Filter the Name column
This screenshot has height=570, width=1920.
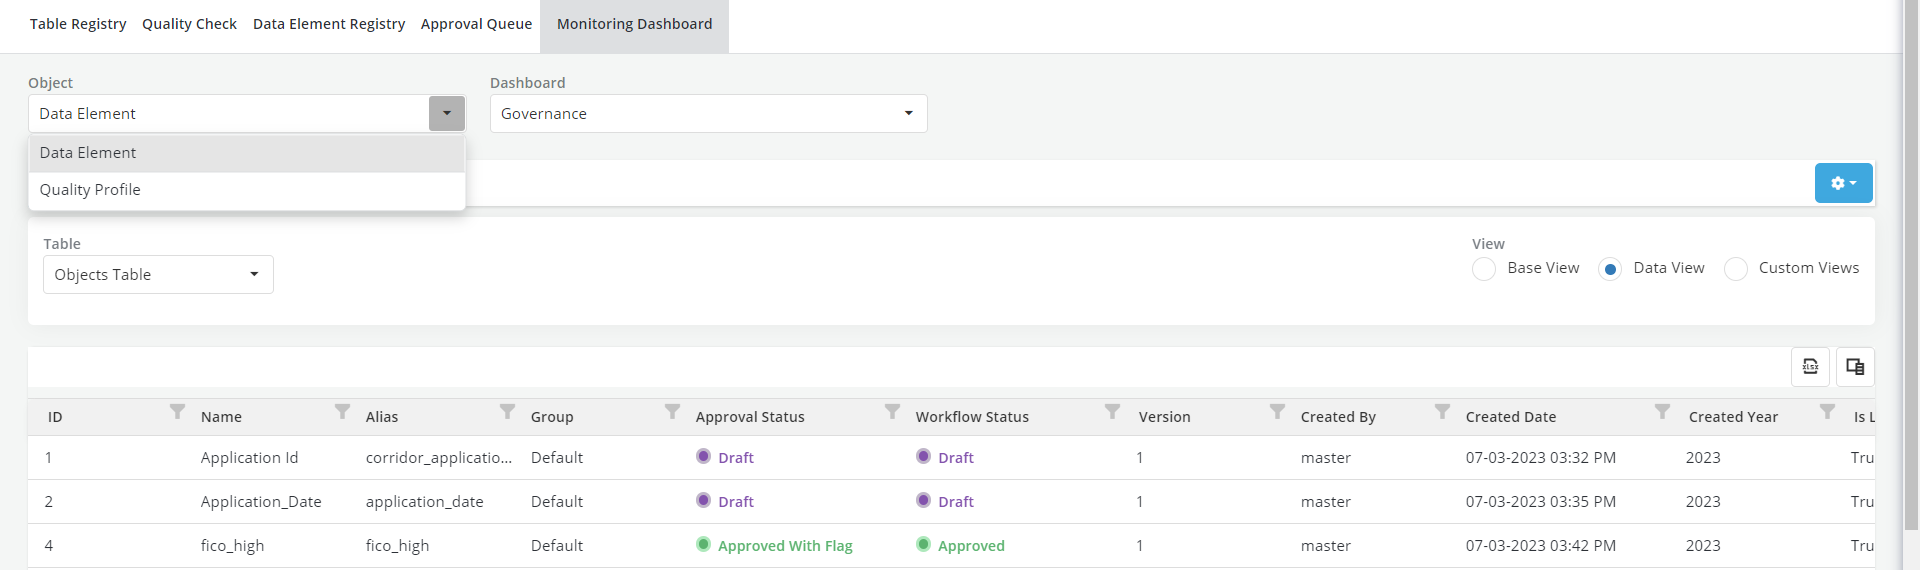click(342, 411)
